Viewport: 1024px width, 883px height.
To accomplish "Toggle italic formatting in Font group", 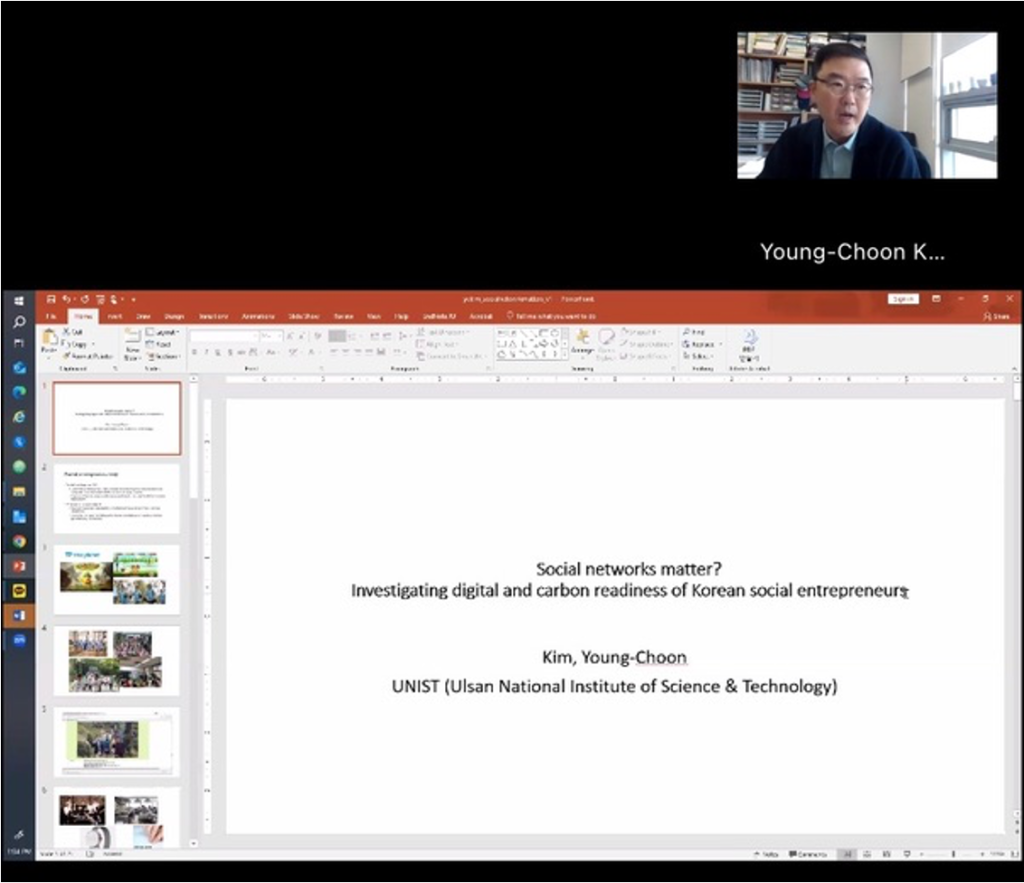I will point(207,352).
